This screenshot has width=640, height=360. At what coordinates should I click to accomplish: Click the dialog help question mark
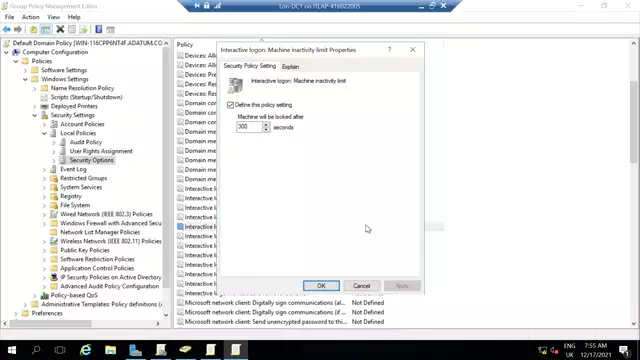pyautogui.click(x=389, y=49)
